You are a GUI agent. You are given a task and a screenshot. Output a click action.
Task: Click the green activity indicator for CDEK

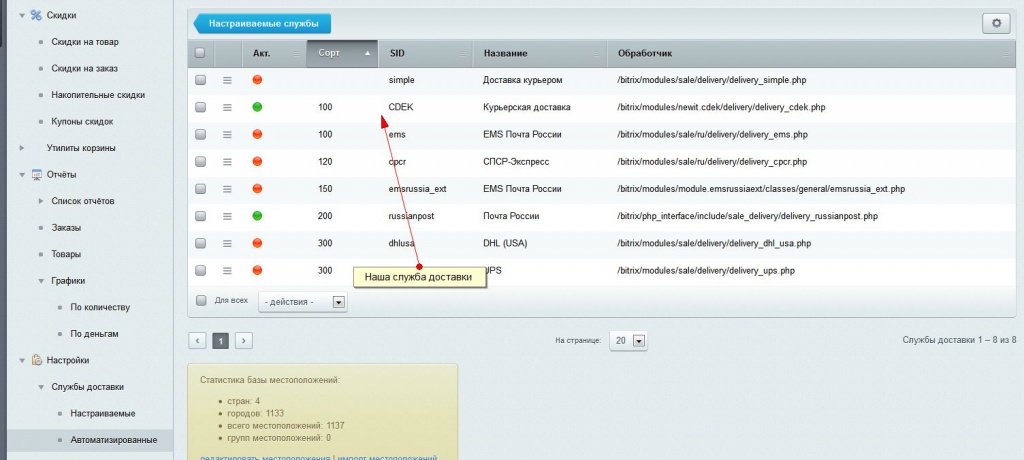coord(257,107)
